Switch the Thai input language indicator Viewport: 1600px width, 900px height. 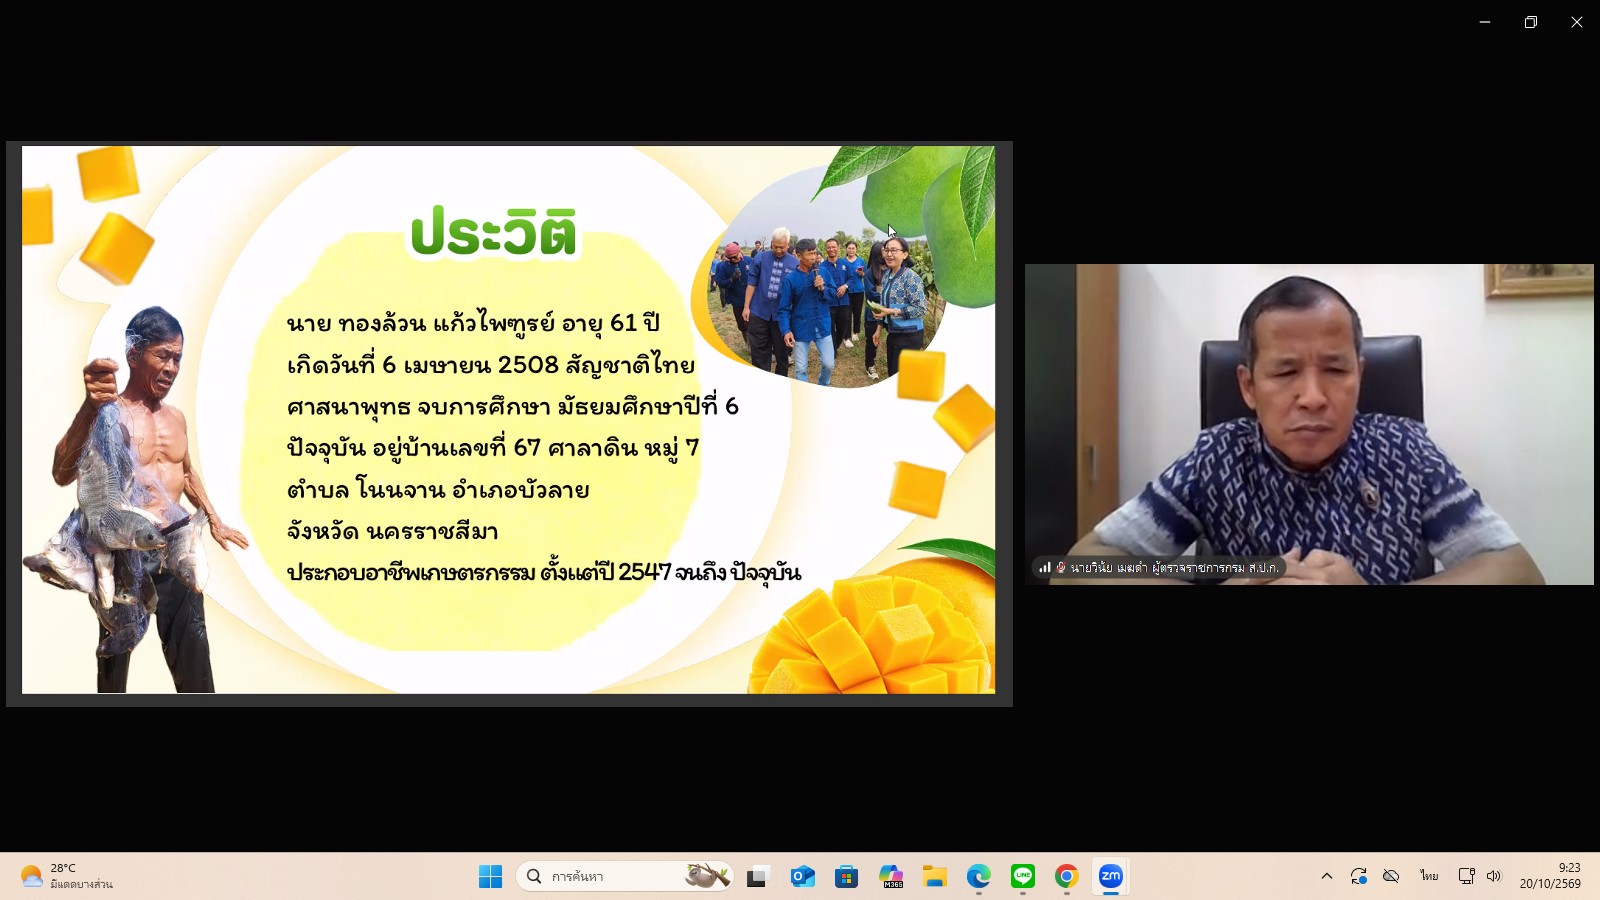click(x=1429, y=876)
